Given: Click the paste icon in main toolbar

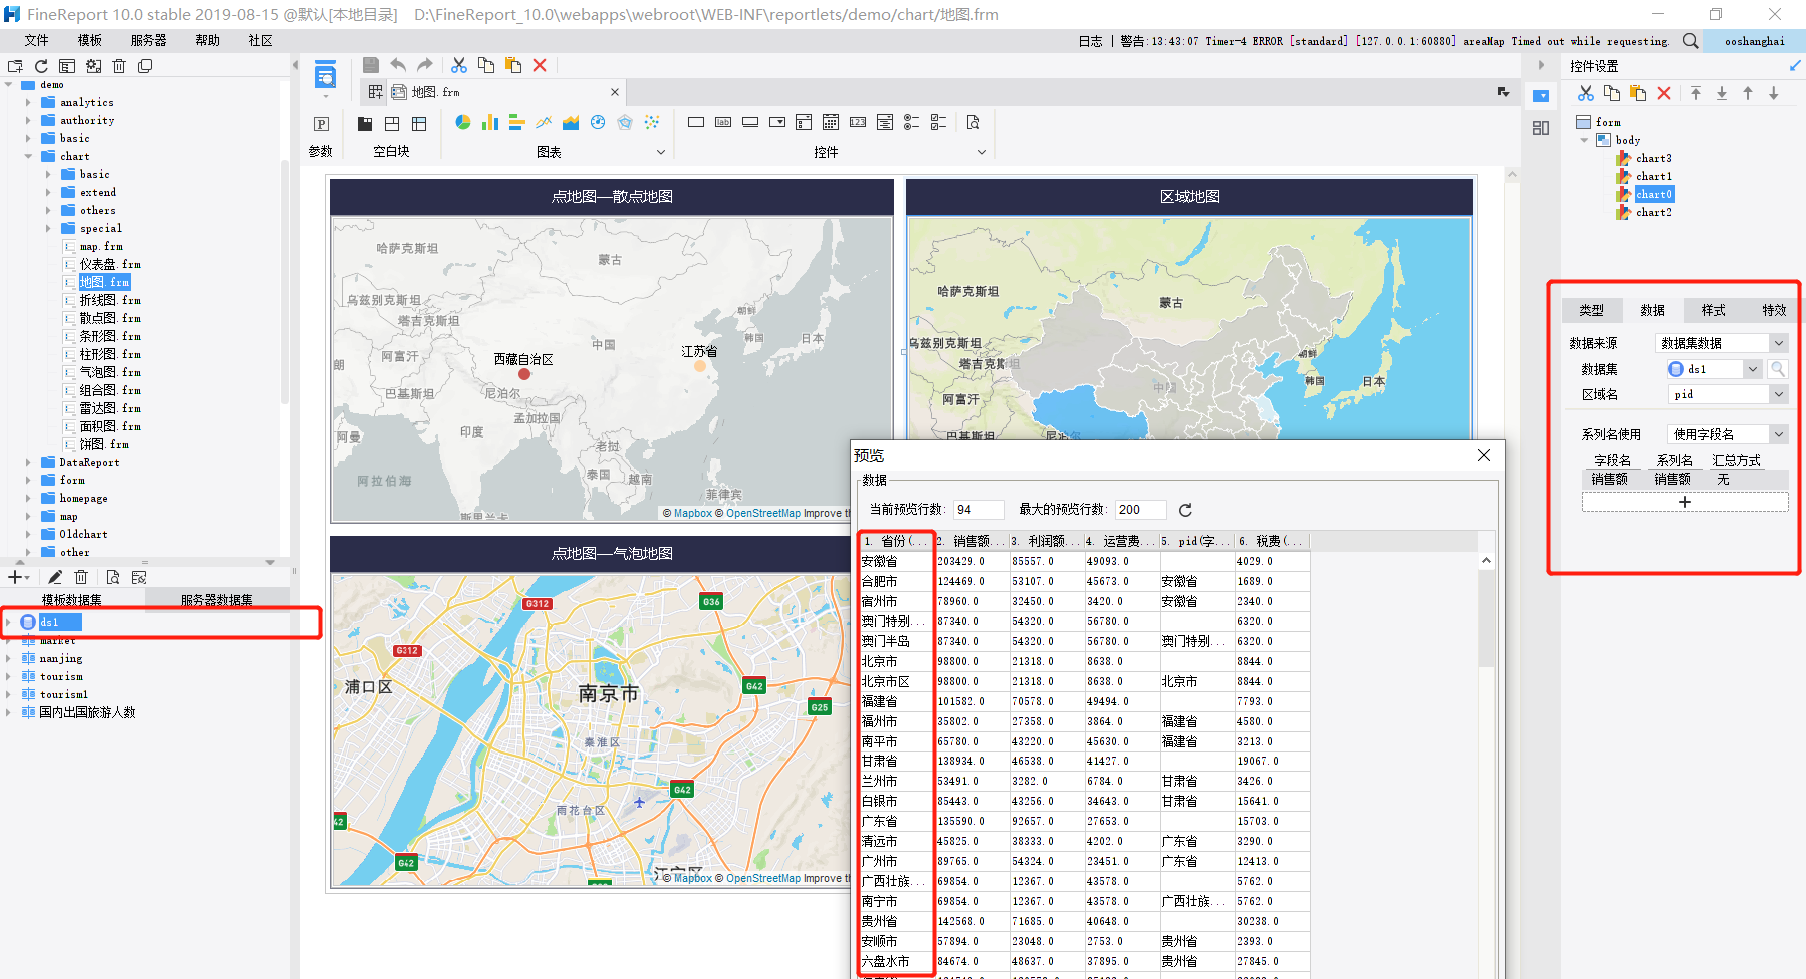Looking at the screenshot, I should [513, 65].
